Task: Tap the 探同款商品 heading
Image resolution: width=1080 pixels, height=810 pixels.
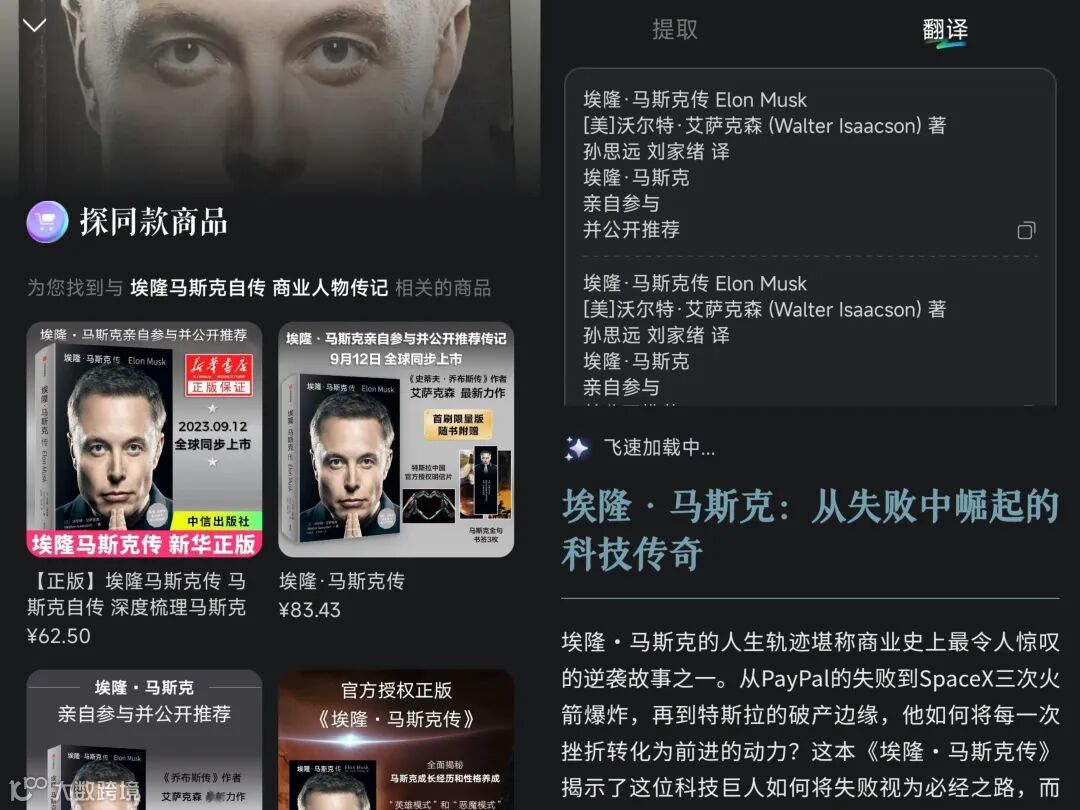Action: [x=154, y=222]
